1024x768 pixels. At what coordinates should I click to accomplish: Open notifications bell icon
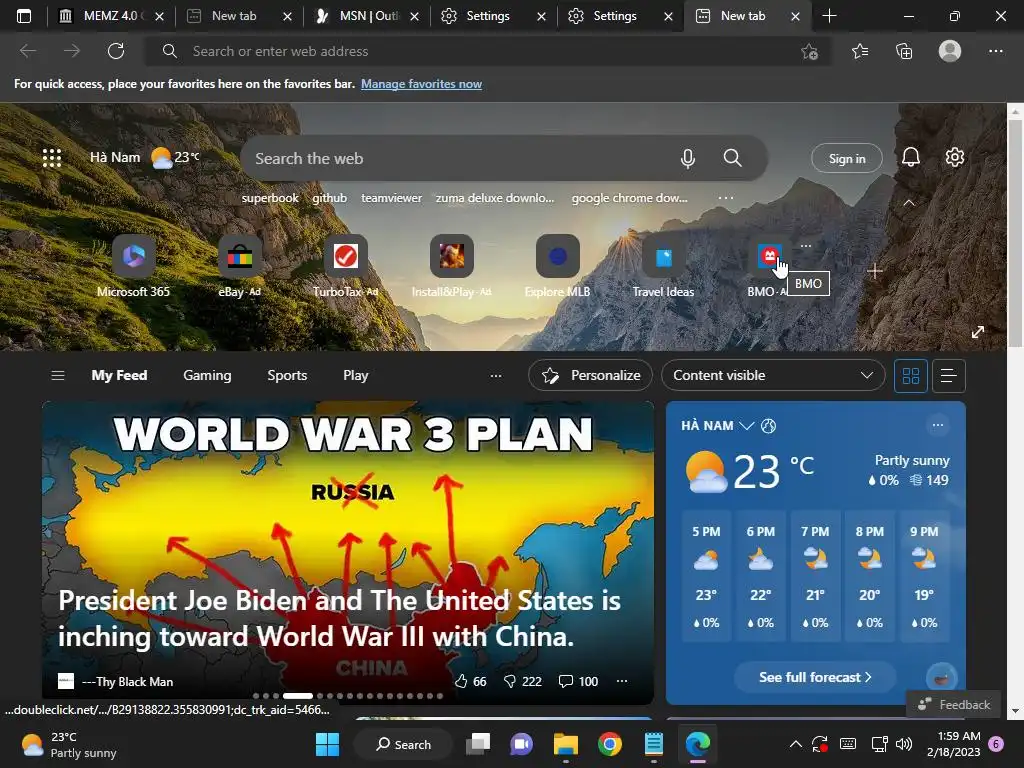click(x=910, y=157)
